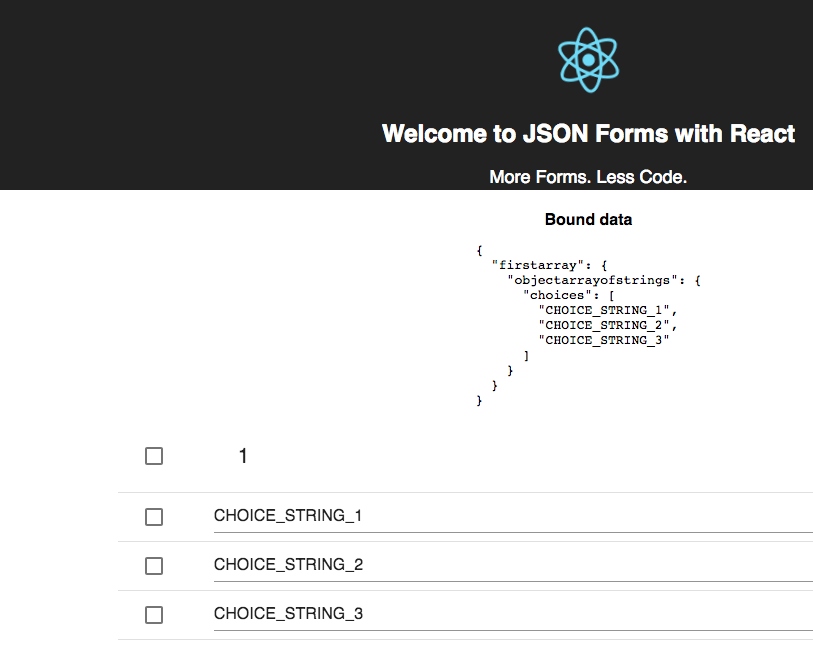Toggle the select-all checkbox beside column 1

click(x=154, y=456)
